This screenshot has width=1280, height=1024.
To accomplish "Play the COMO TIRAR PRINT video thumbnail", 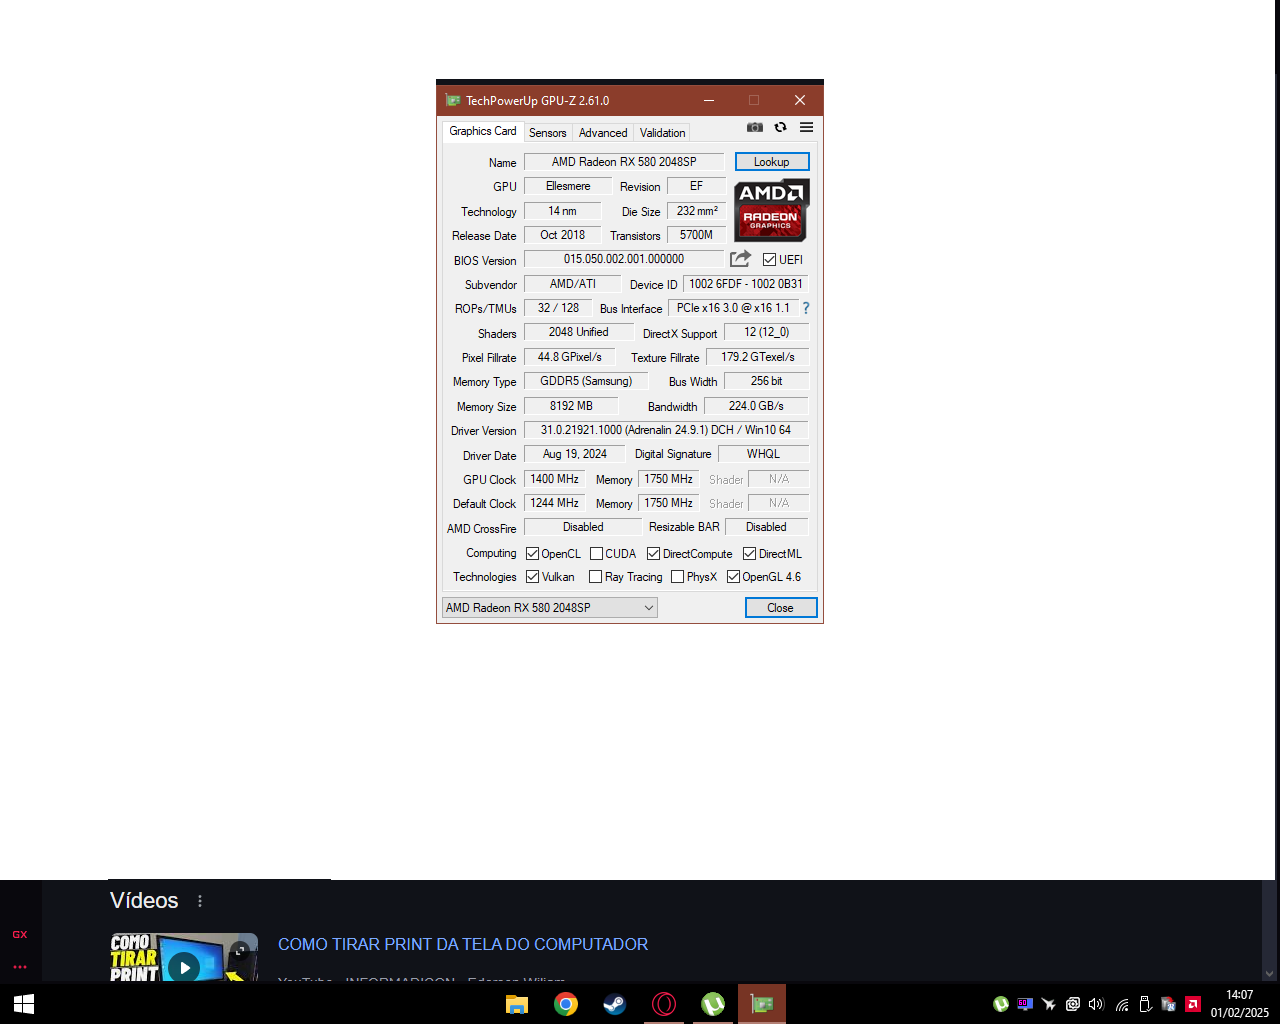I will coord(184,967).
